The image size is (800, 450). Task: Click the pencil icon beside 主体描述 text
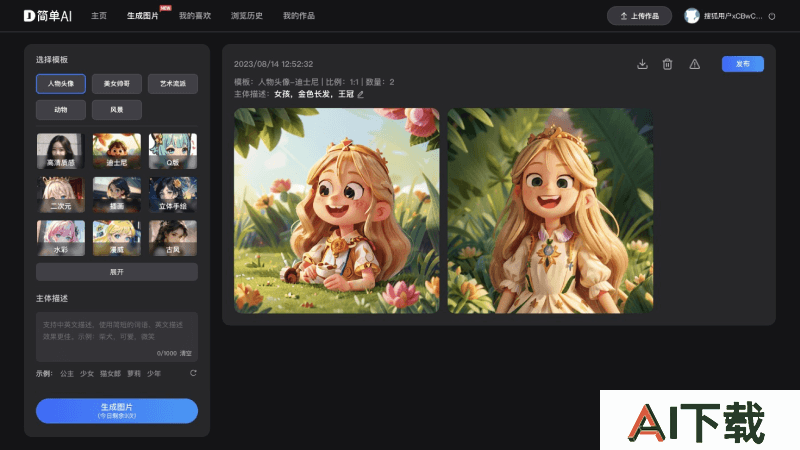361,94
